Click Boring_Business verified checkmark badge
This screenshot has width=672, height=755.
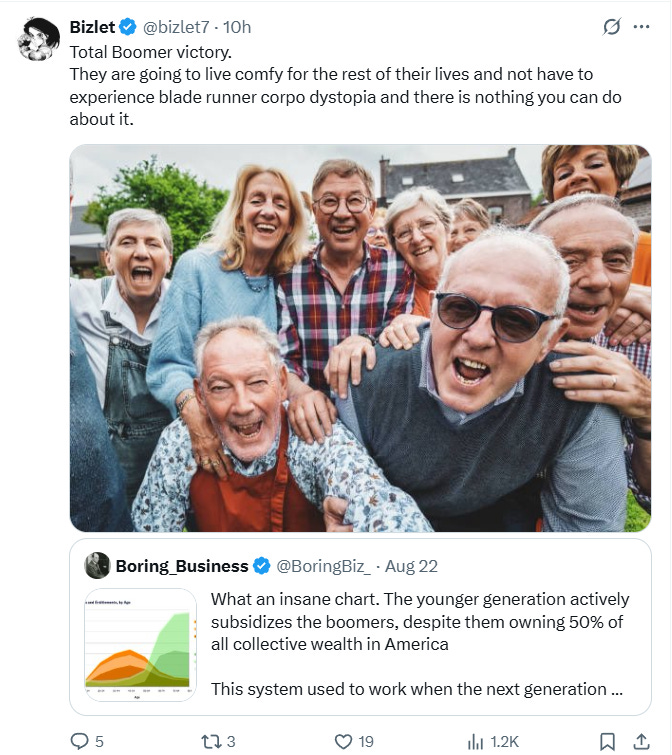tap(262, 566)
